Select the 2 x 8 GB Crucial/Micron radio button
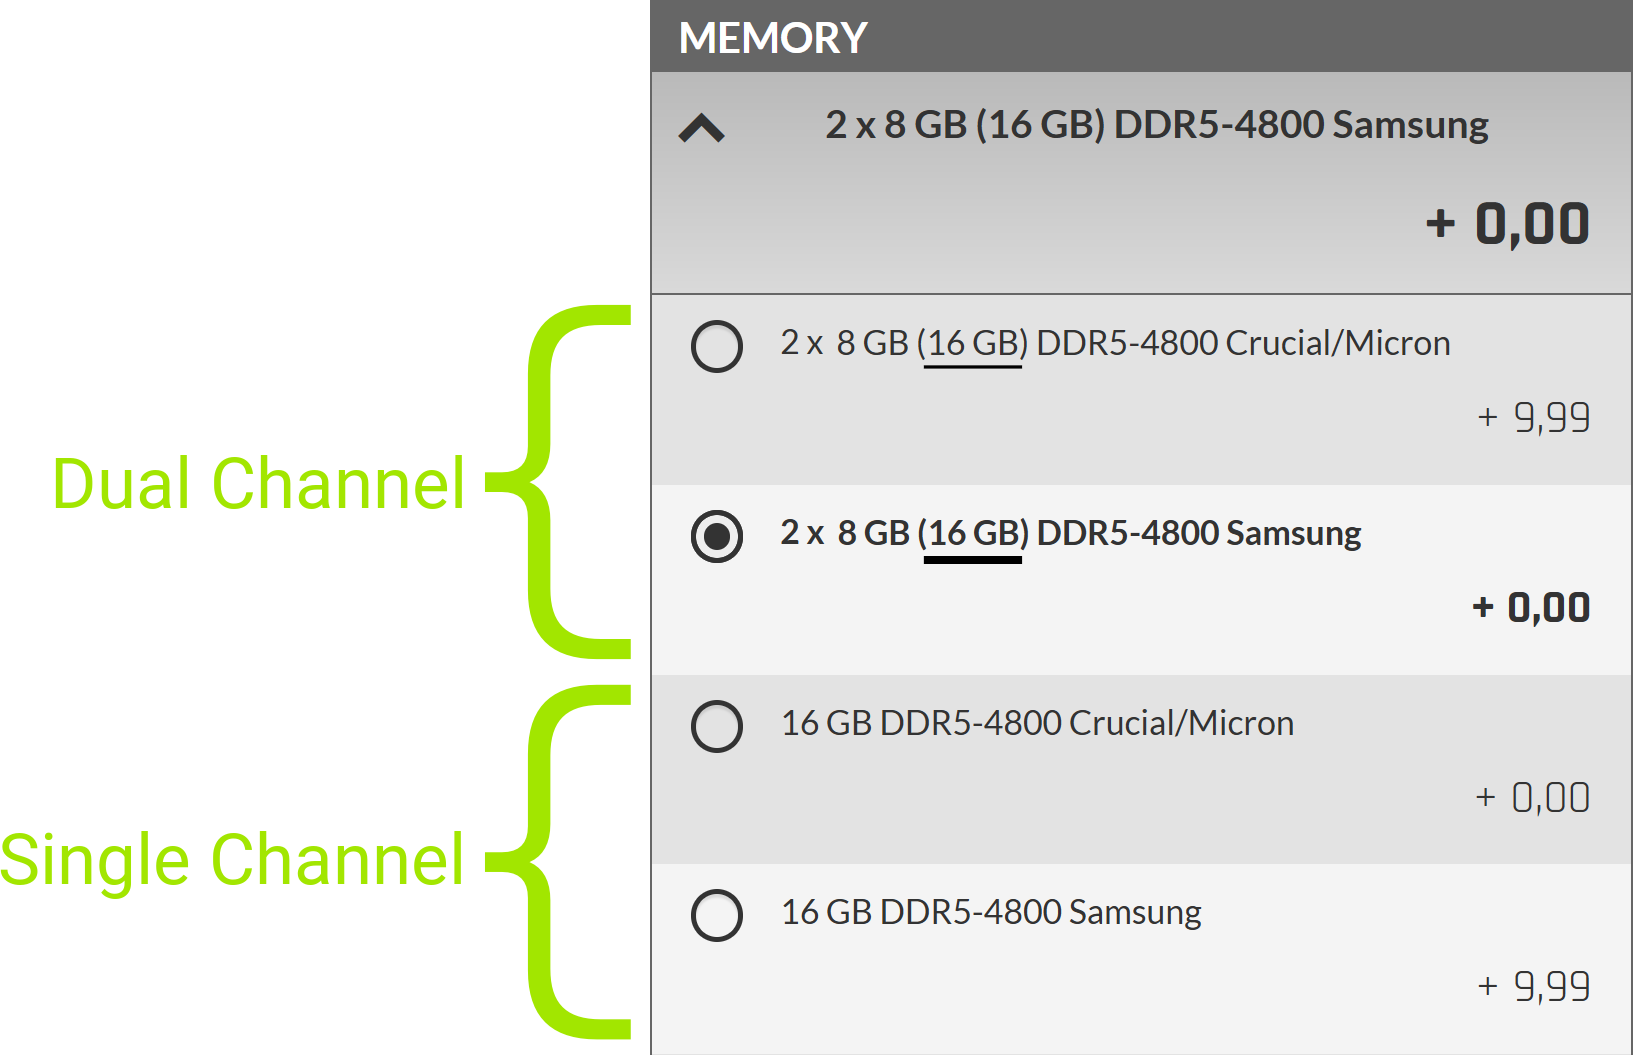Image resolution: width=1633 pixels, height=1055 pixels. point(717,347)
